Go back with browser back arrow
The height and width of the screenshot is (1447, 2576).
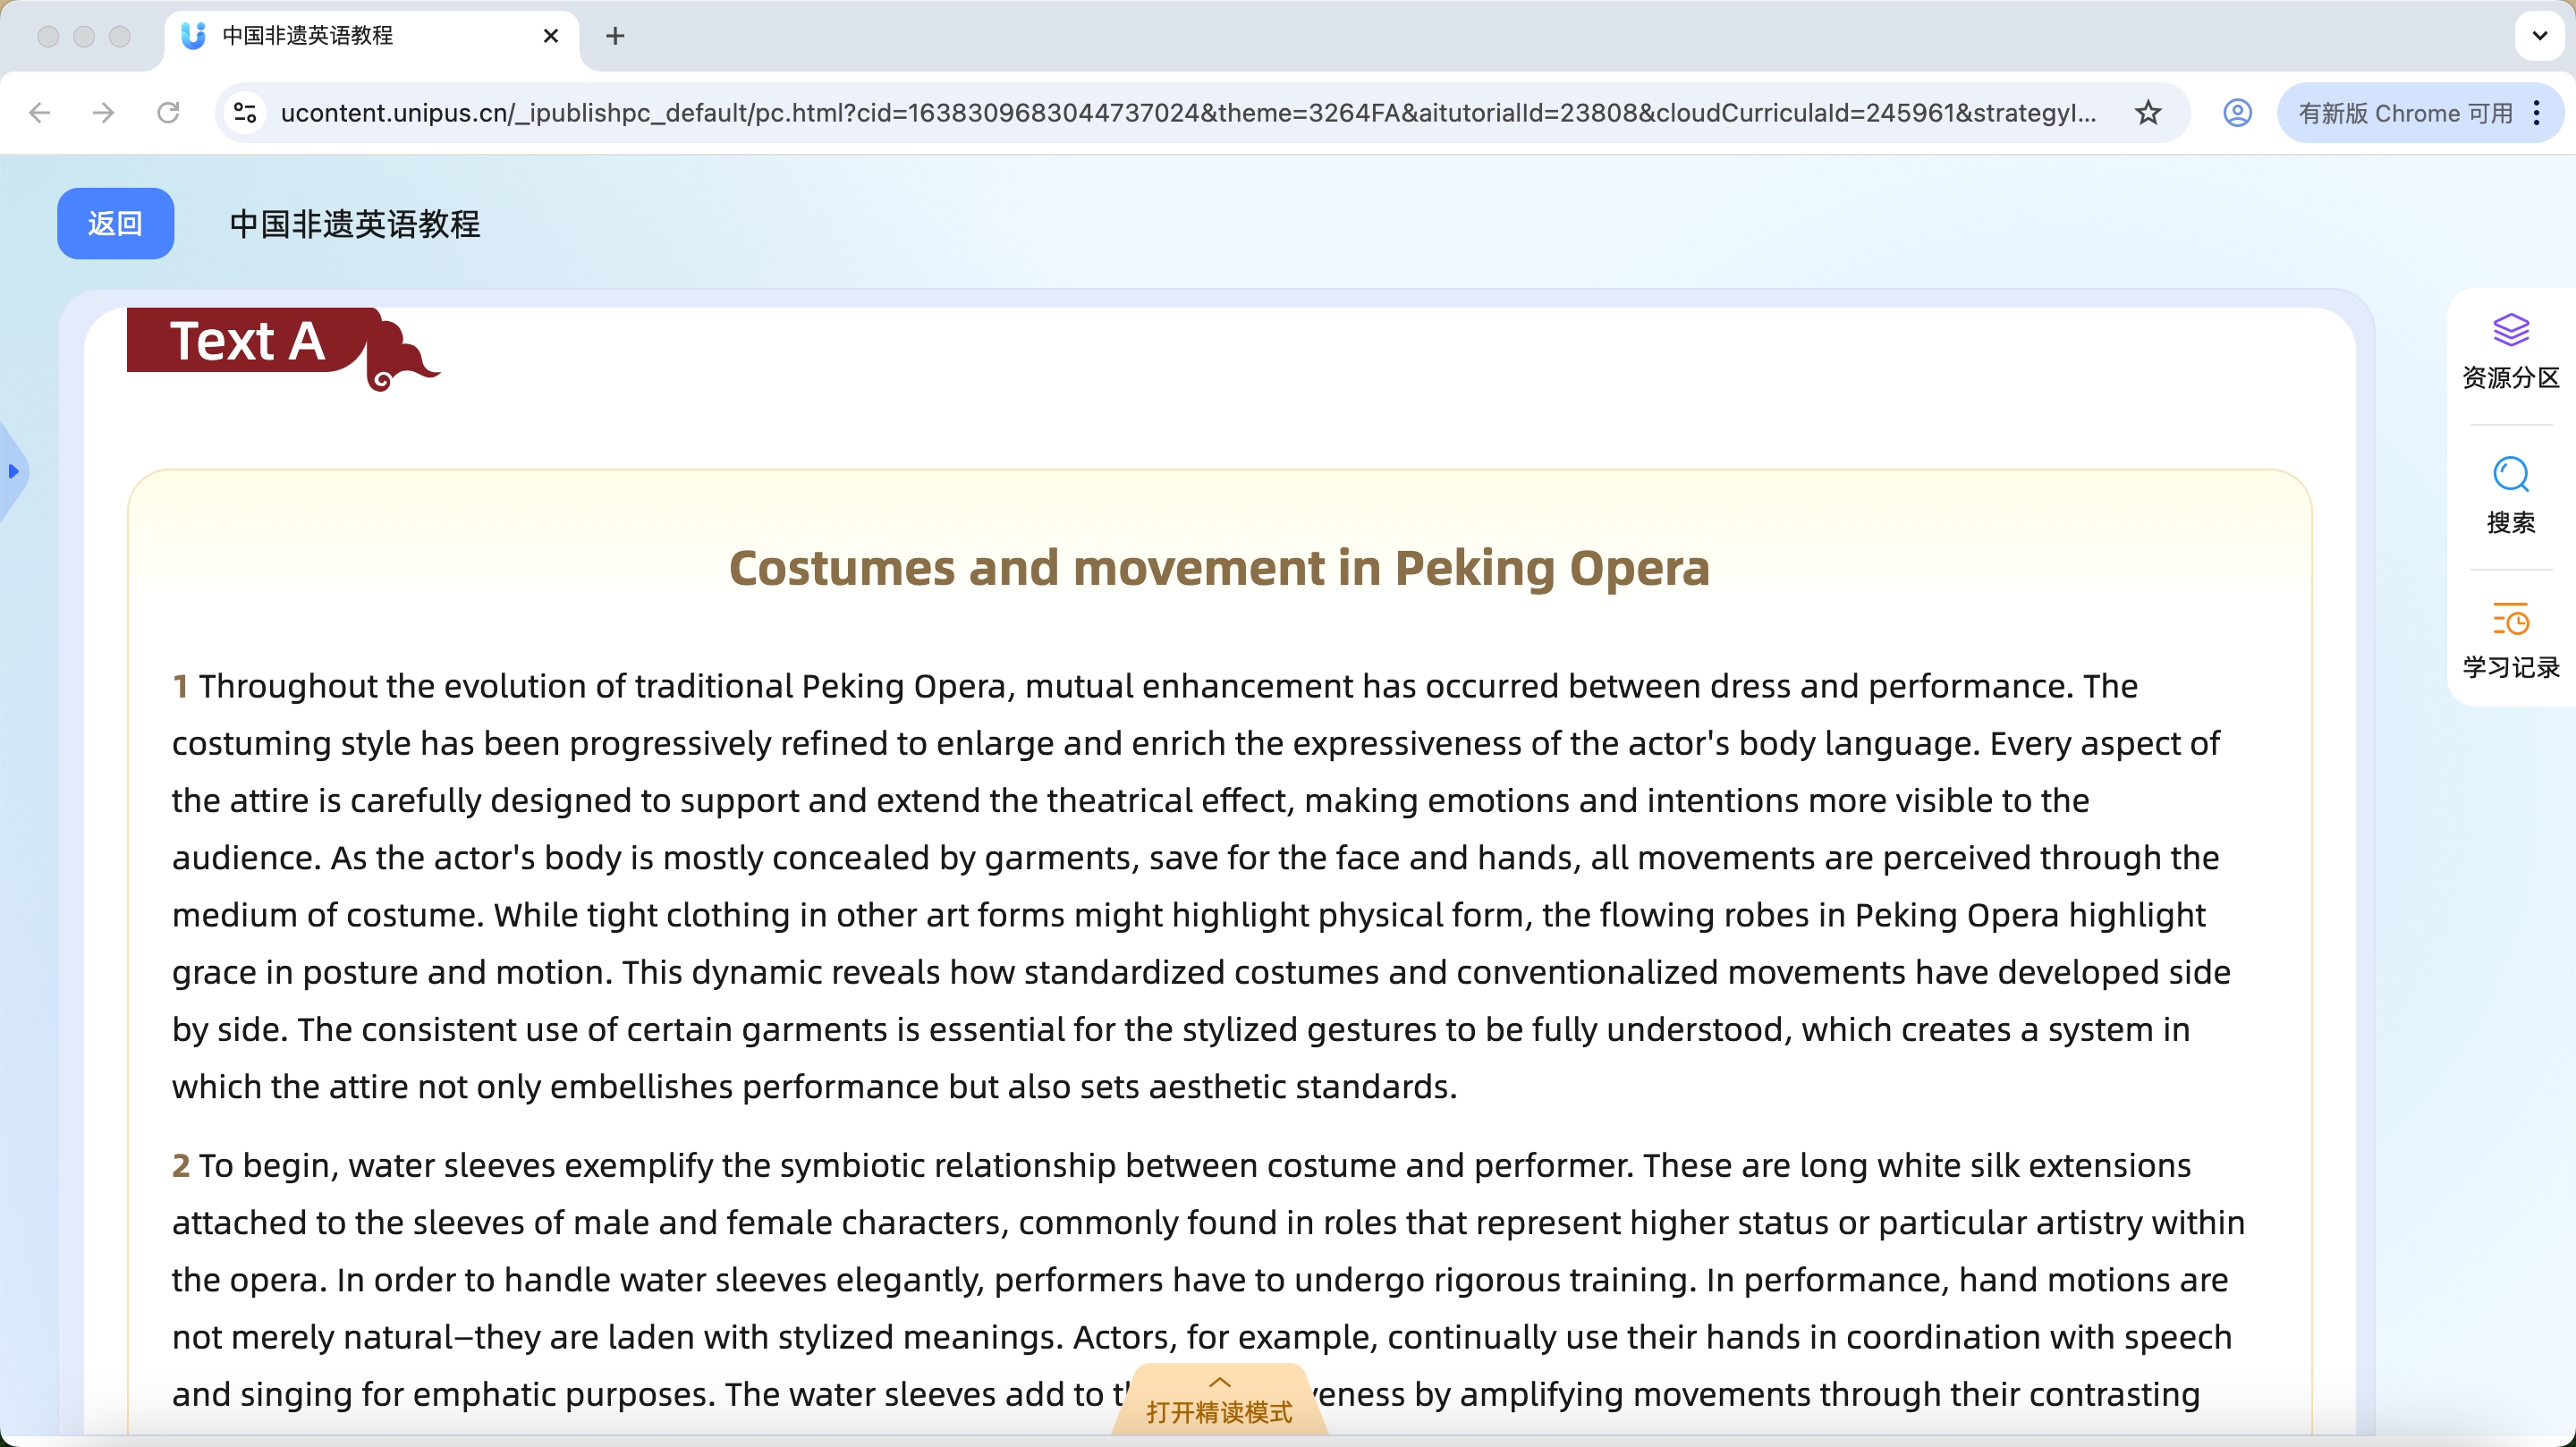click(40, 113)
